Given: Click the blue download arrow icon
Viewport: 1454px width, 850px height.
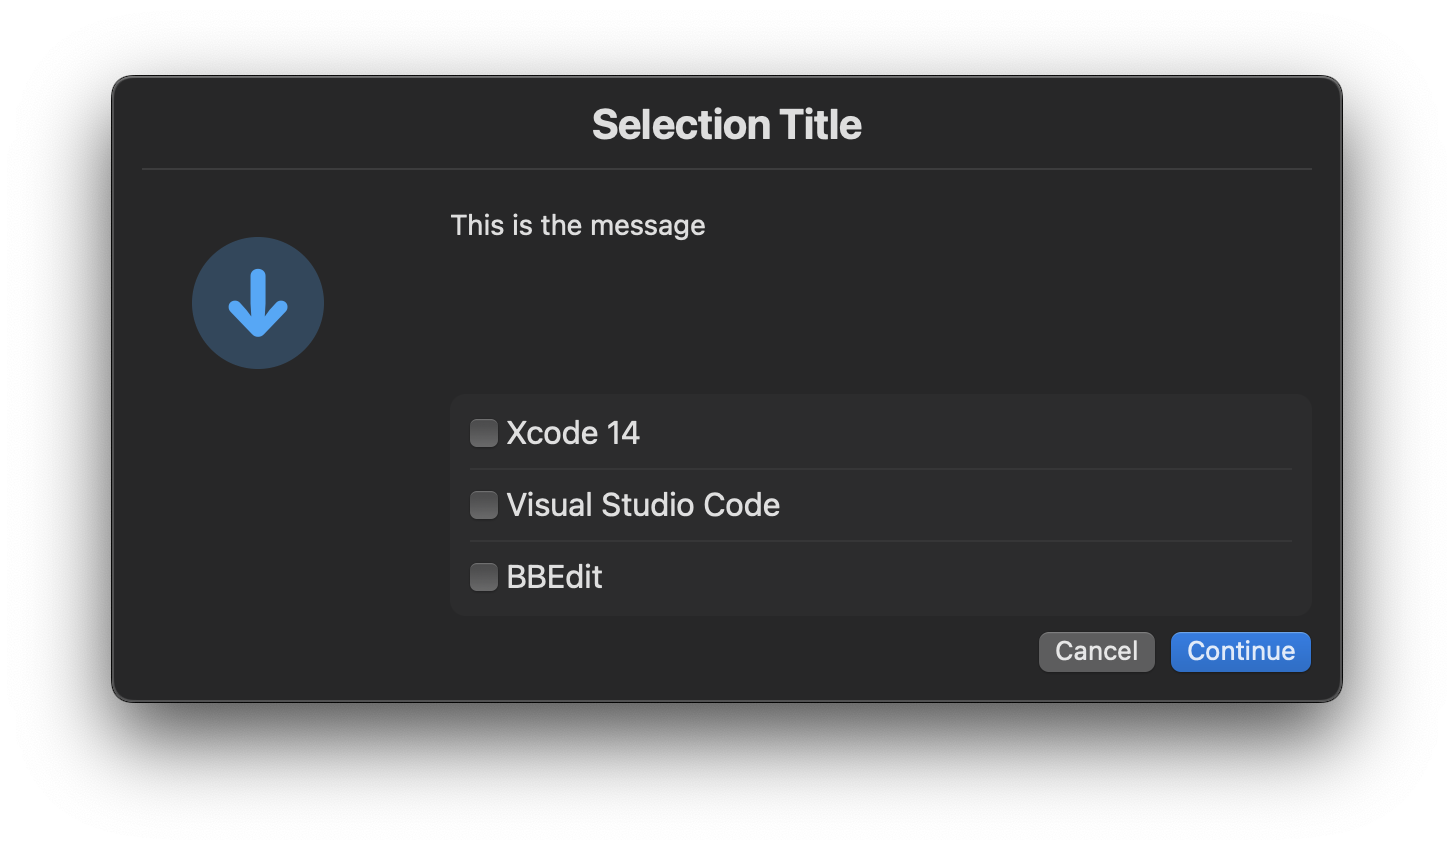Looking at the screenshot, I should (258, 303).
